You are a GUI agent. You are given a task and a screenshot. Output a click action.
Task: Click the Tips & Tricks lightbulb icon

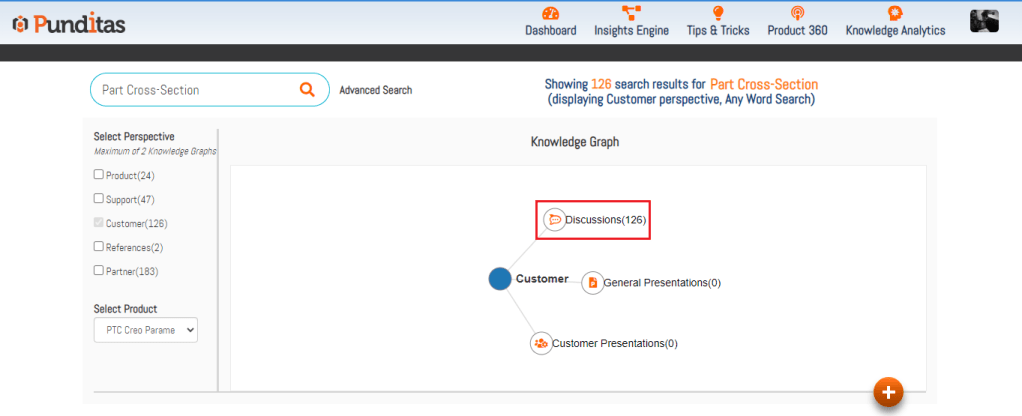[x=717, y=13]
